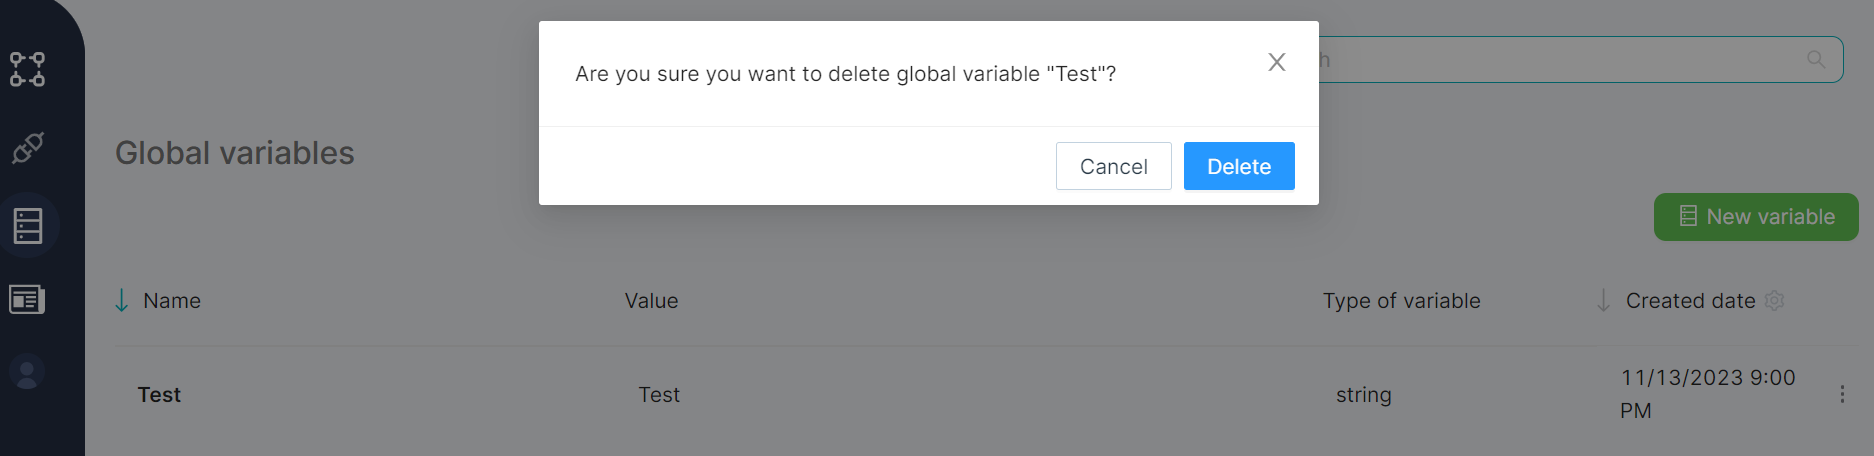The height and width of the screenshot is (456, 1874).
Task: Click the Value column header
Action: pos(651,301)
